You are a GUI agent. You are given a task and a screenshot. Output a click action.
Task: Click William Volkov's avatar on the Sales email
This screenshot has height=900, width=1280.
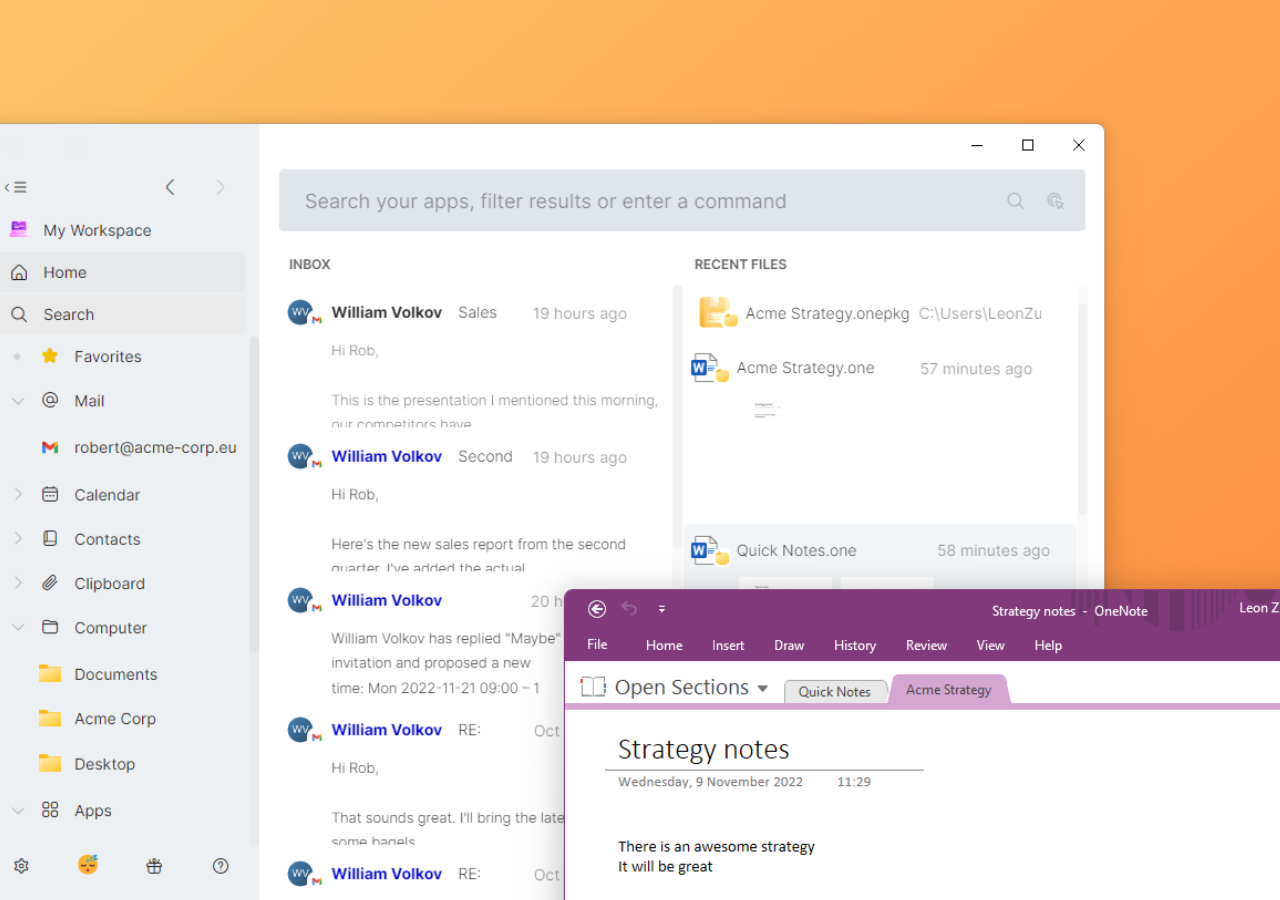[301, 313]
